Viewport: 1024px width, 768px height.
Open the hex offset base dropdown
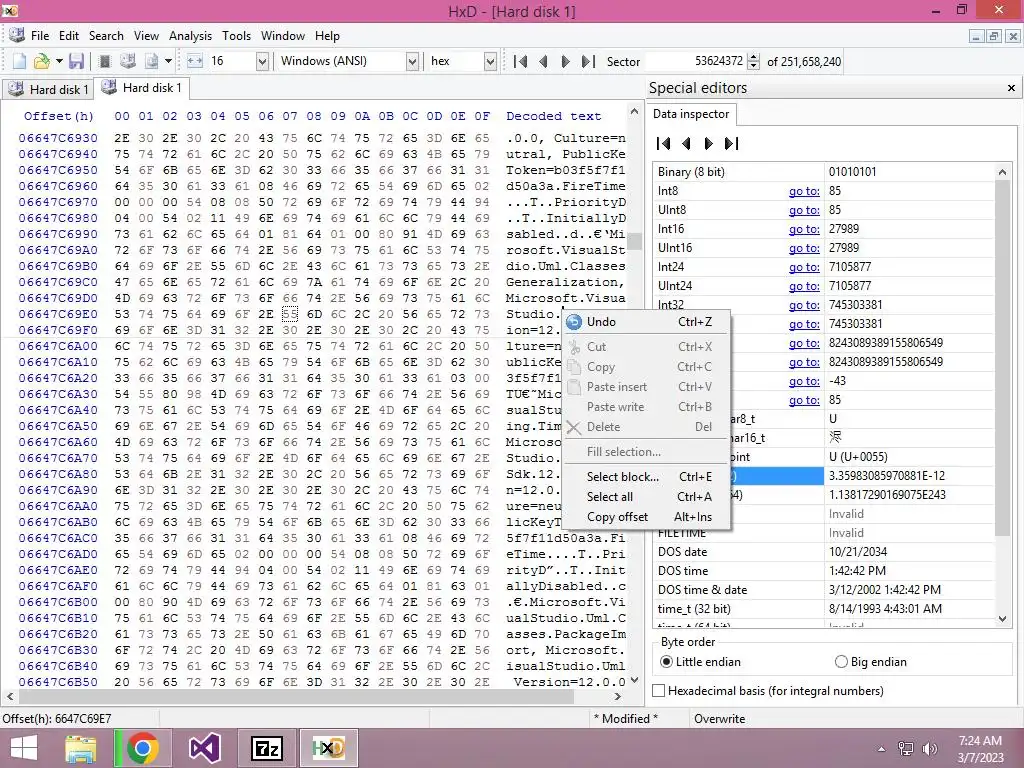[490, 61]
